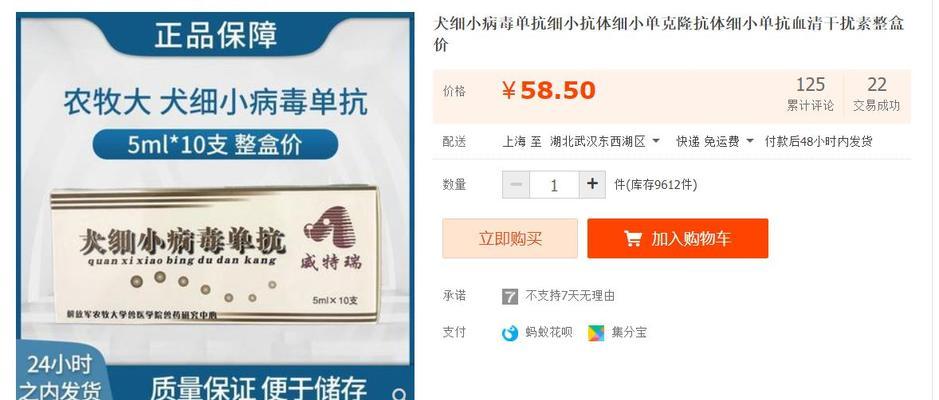Open the 22 交易成功 transactions link
Image resolution: width=939 pixels, height=400 pixels.
tap(876, 95)
